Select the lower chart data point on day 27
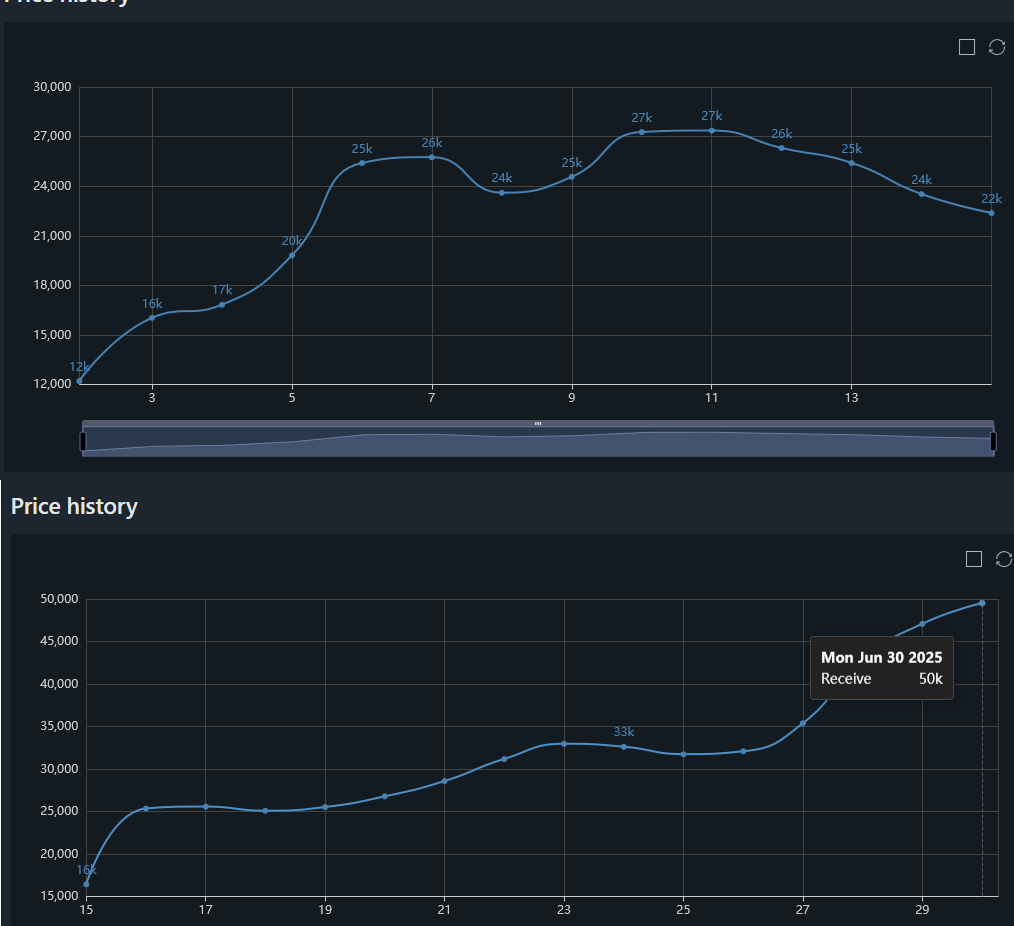The height and width of the screenshot is (926, 1014). tap(803, 723)
